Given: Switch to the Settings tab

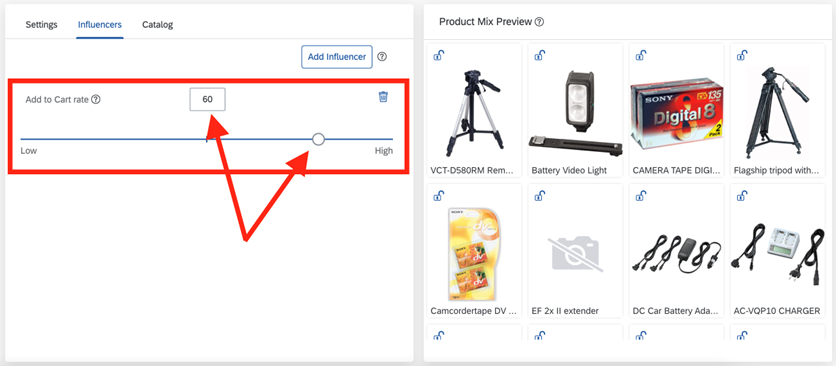Looking at the screenshot, I should coord(42,25).
